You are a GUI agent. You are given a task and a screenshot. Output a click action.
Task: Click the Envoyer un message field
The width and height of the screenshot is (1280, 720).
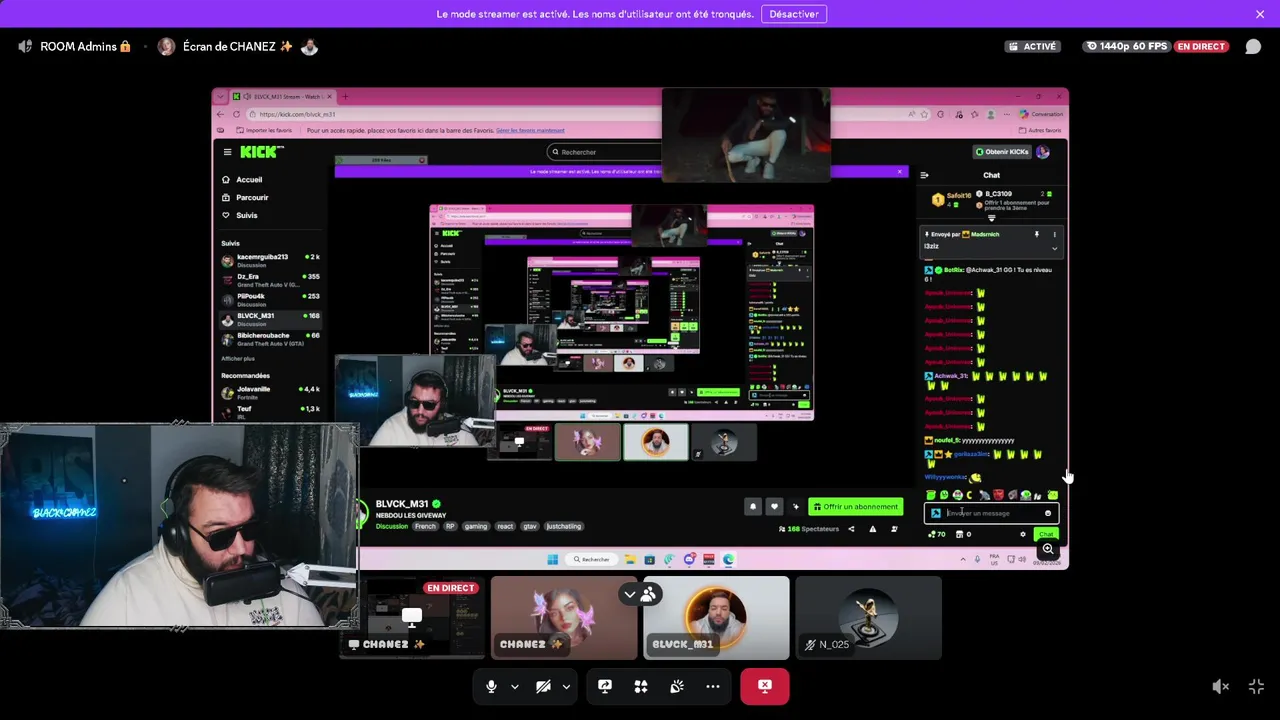[x=991, y=513]
